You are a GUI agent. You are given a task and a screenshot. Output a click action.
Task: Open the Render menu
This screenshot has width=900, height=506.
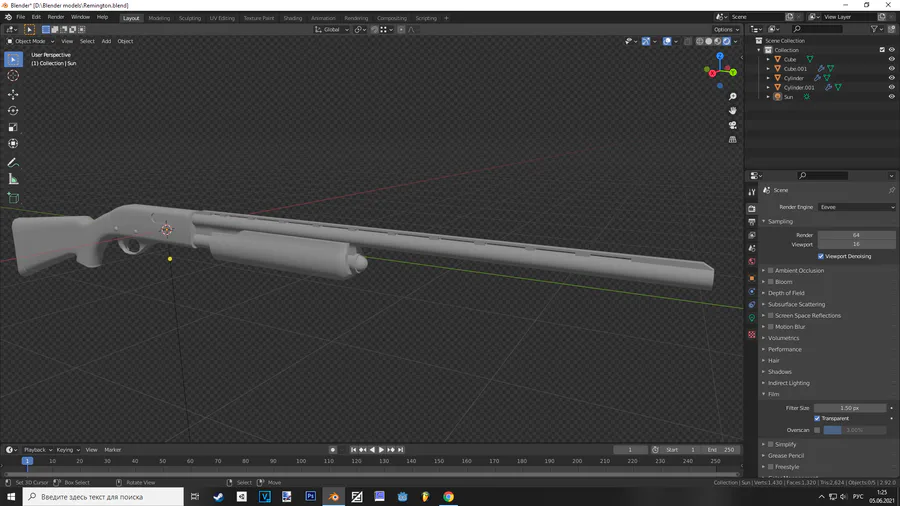(56, 17)
